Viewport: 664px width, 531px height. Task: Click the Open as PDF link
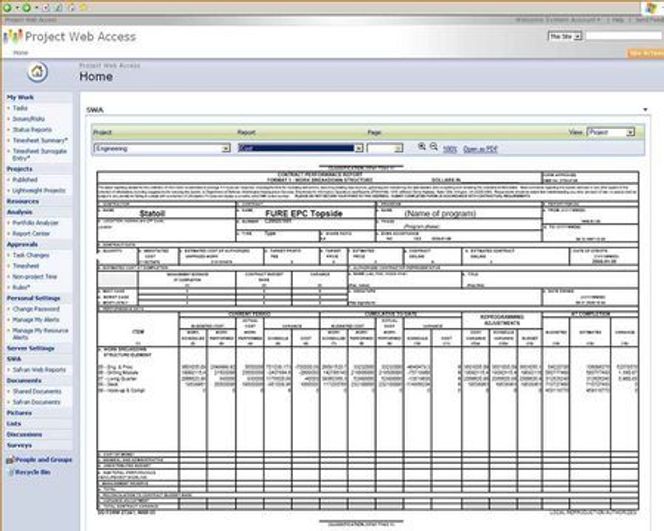480,149
